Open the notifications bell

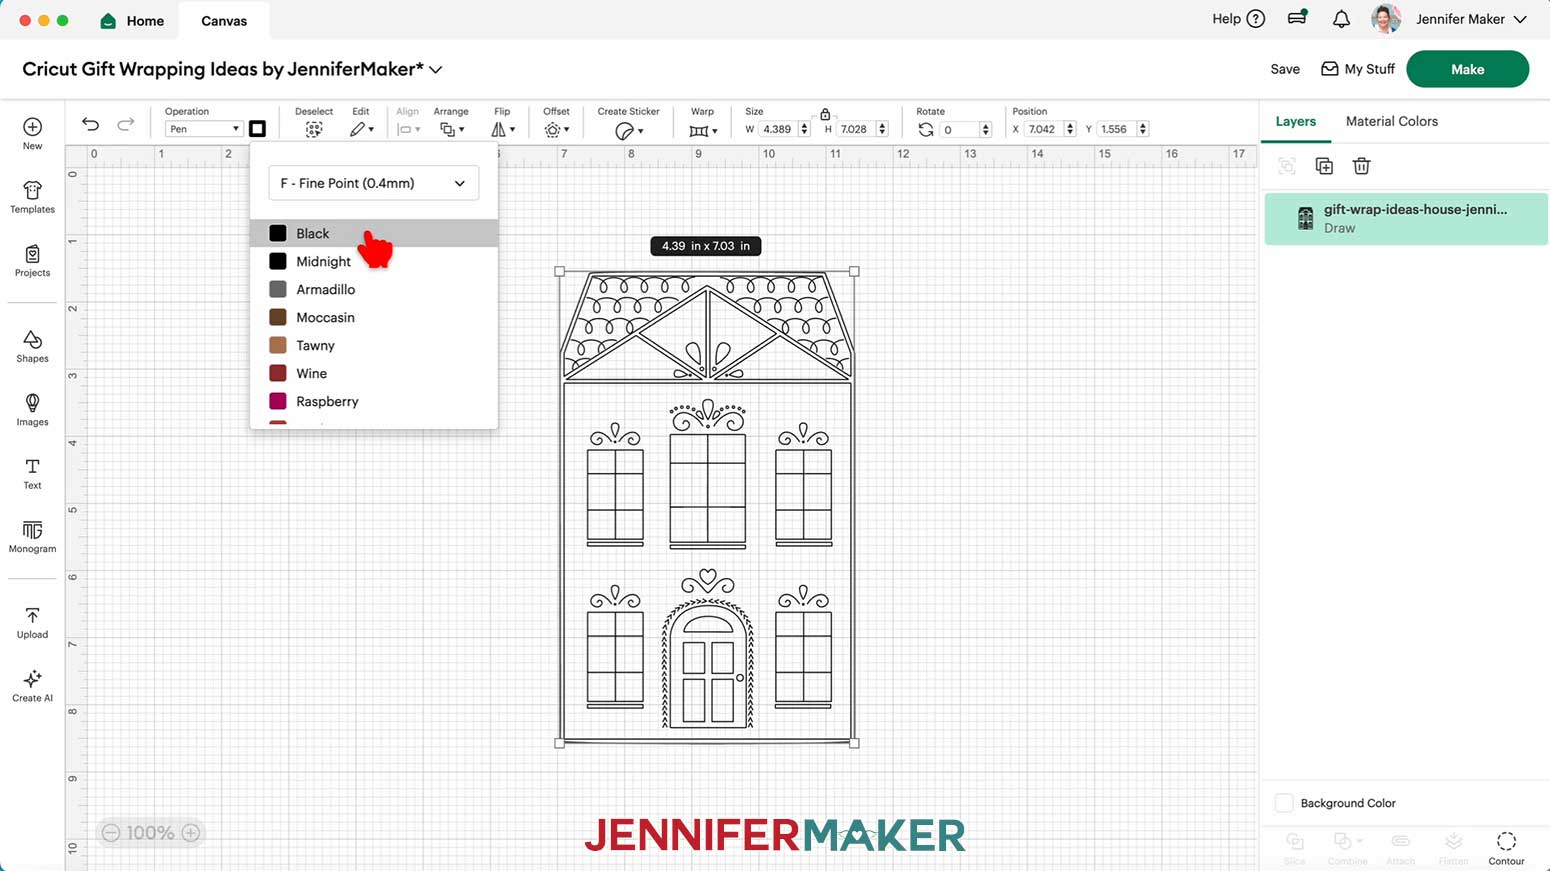(x=1341, y=19)
